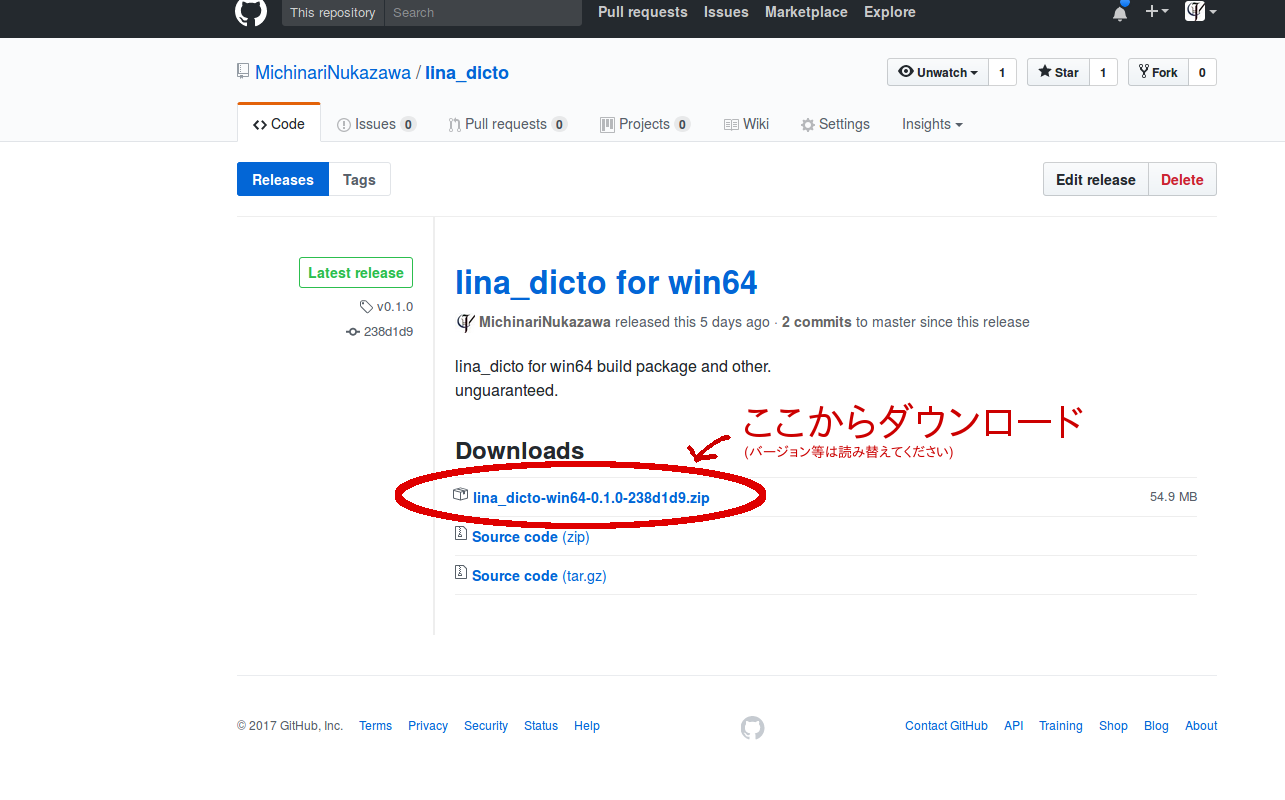Switch to the repository Pull requests tab
The height and width of the screenshot is (800, 1285).
pos(507,124)
